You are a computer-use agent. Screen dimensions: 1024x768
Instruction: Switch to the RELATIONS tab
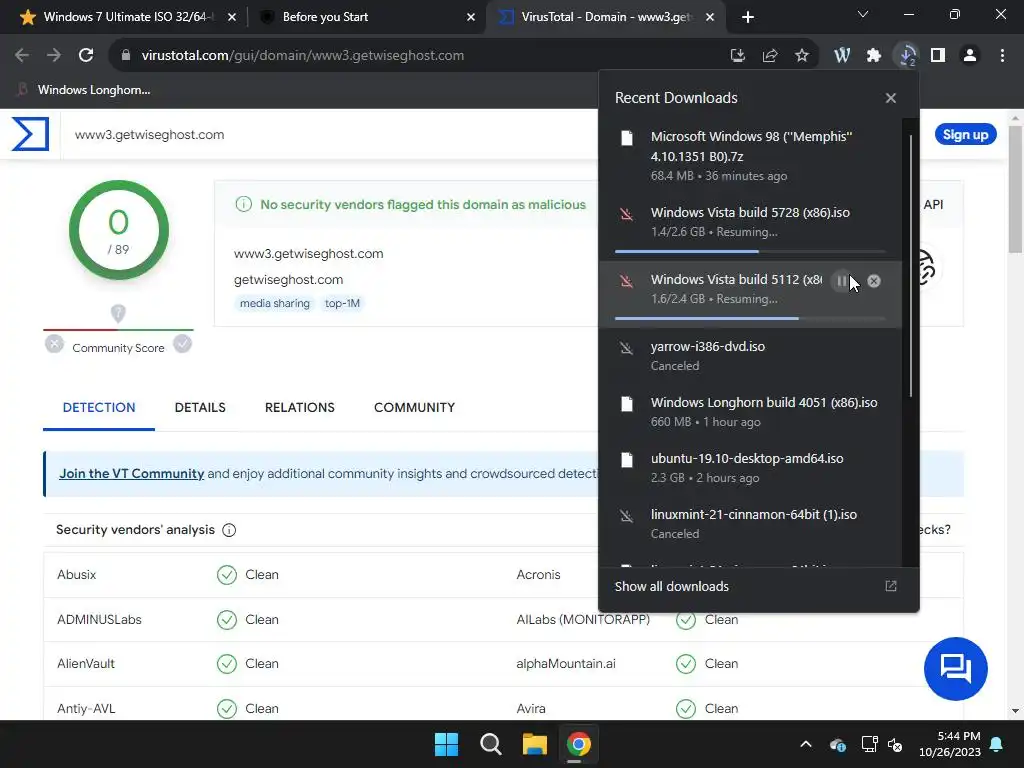click(x=300, y=408)
